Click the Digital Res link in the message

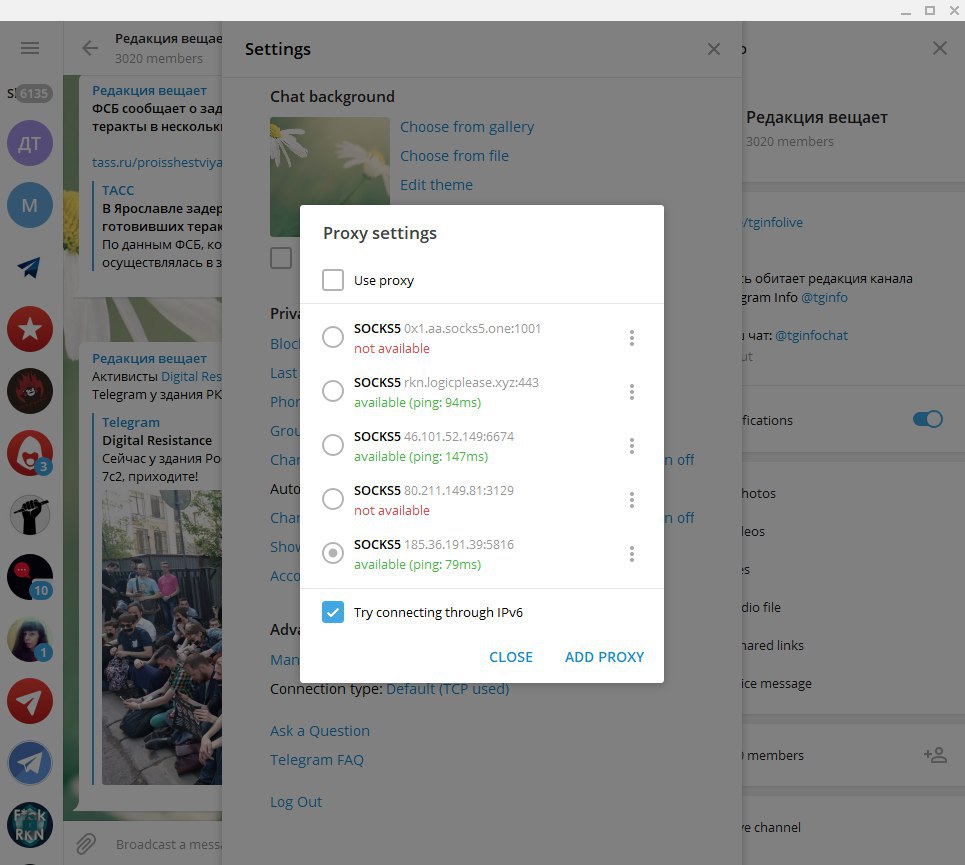point(191,377)
